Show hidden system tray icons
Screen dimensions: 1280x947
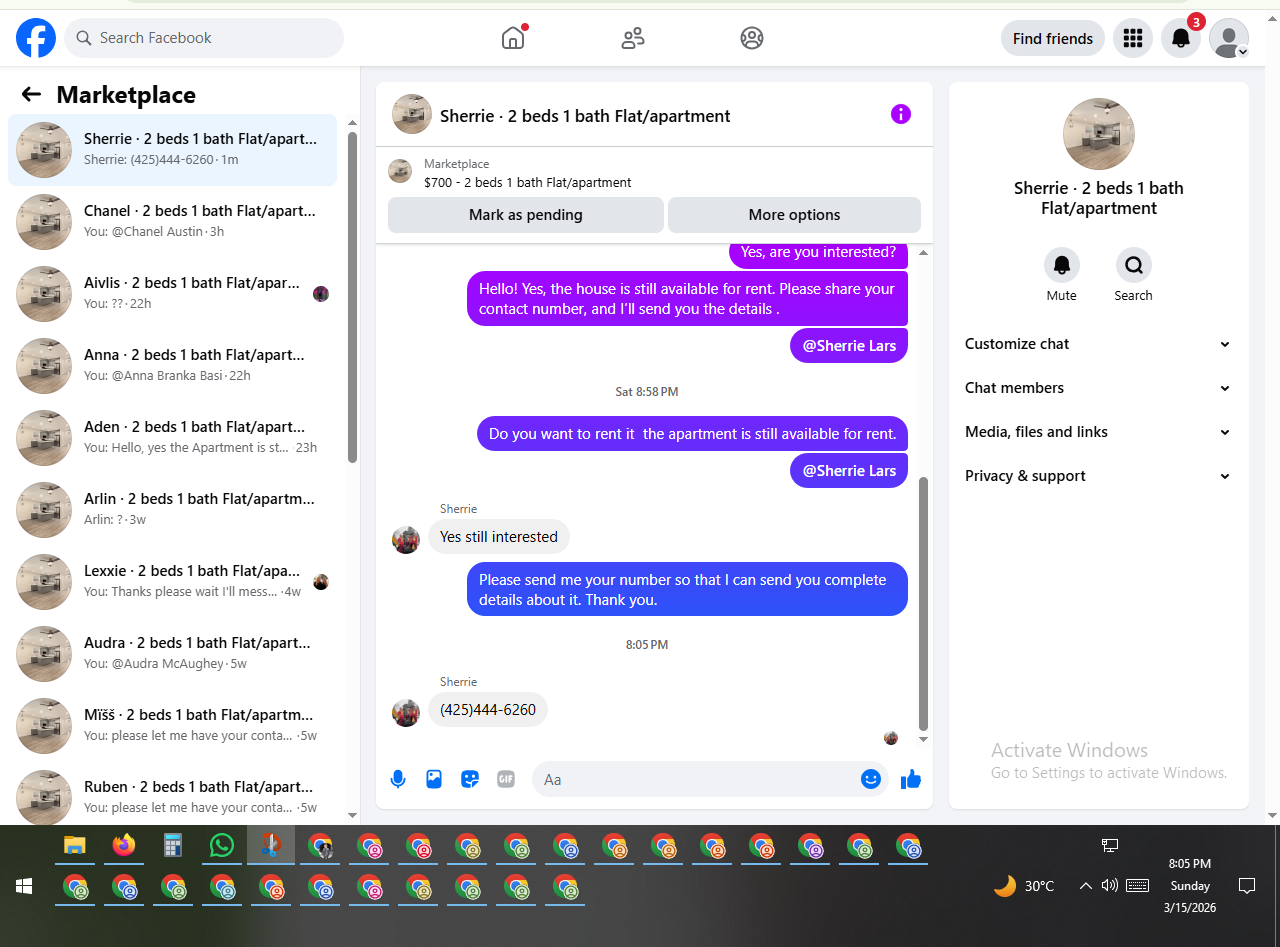[1085, 886]
